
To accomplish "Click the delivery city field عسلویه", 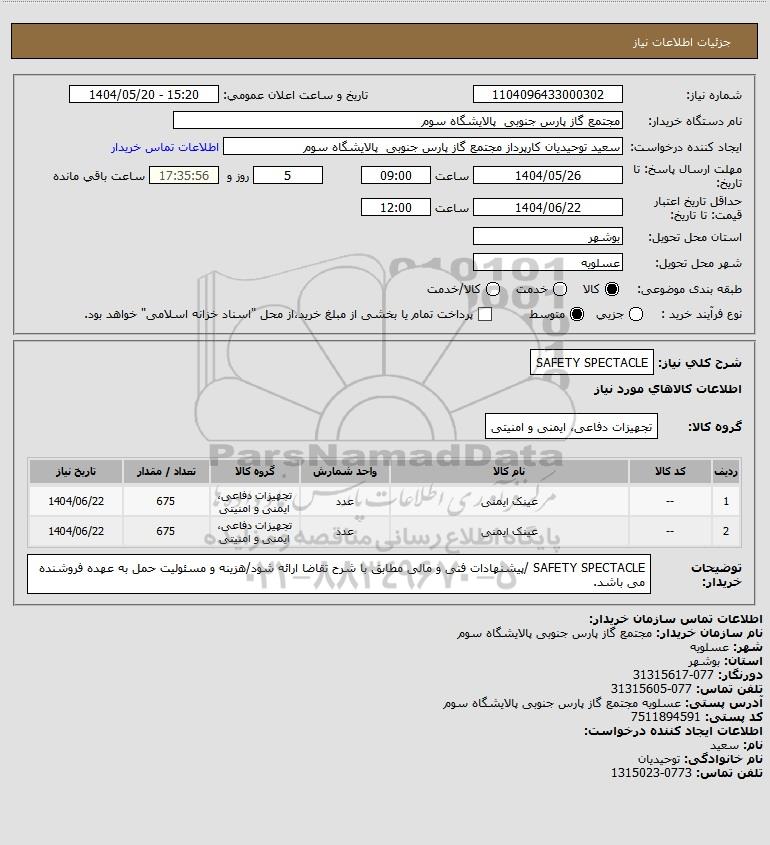I will point(547,262).
